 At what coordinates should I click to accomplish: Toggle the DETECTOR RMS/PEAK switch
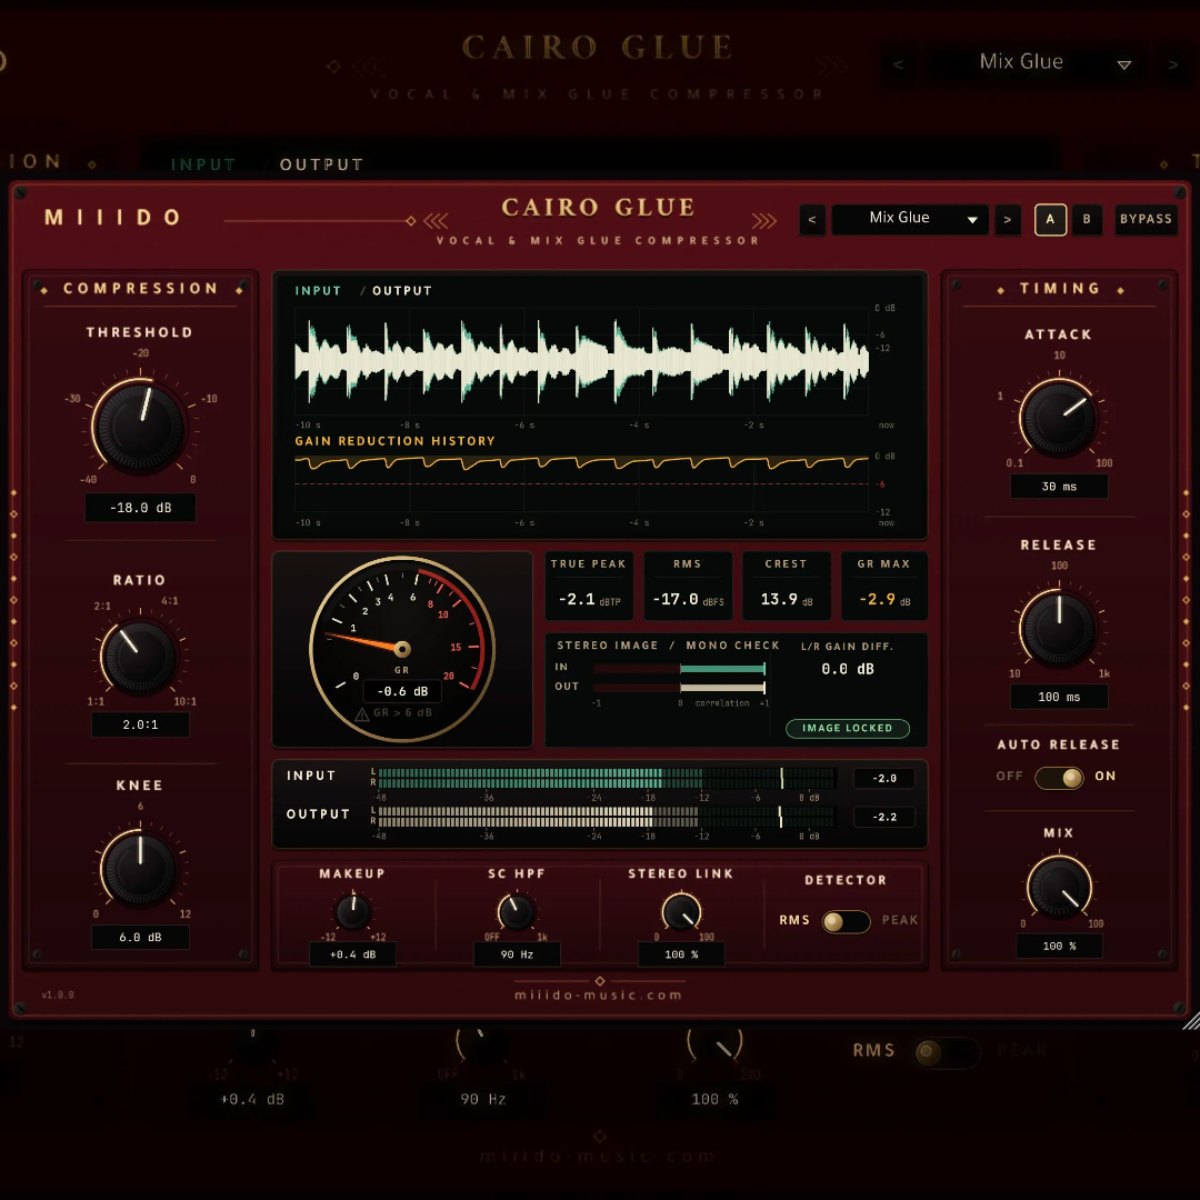tap(845, 921)
